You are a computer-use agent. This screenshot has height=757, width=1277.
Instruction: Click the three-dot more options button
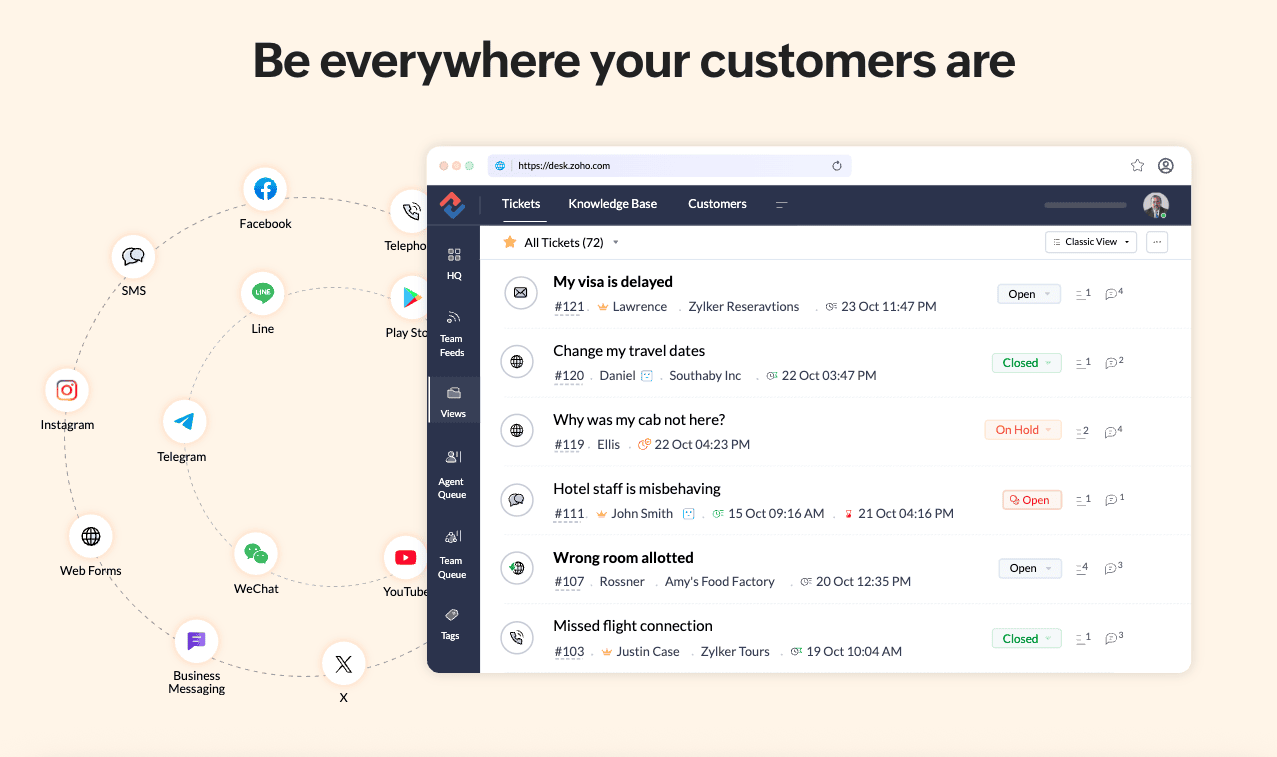pos(1158,242)
